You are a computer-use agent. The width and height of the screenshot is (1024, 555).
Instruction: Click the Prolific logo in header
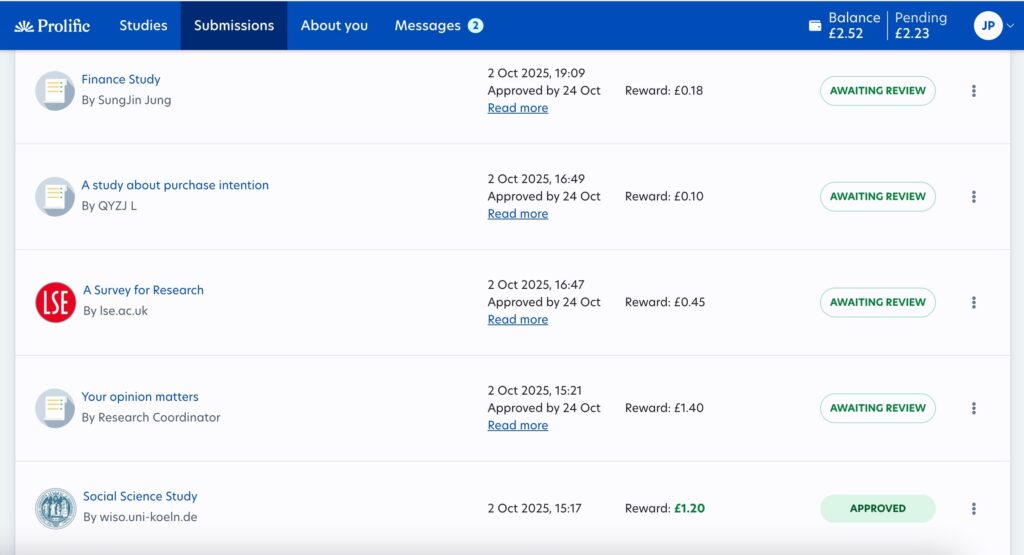coord(52,26)
